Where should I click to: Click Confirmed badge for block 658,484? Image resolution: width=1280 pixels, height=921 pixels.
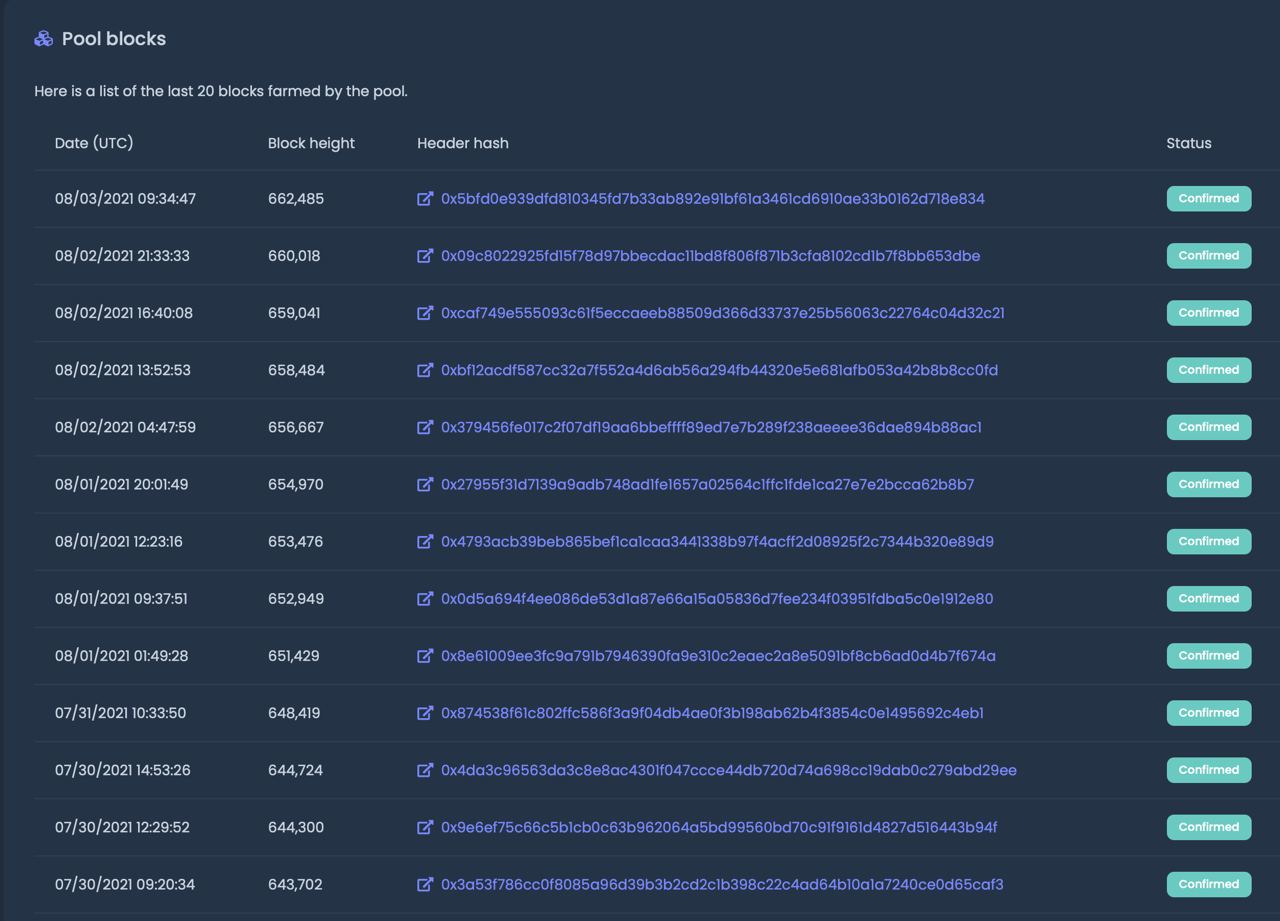tap(1209, 369)
